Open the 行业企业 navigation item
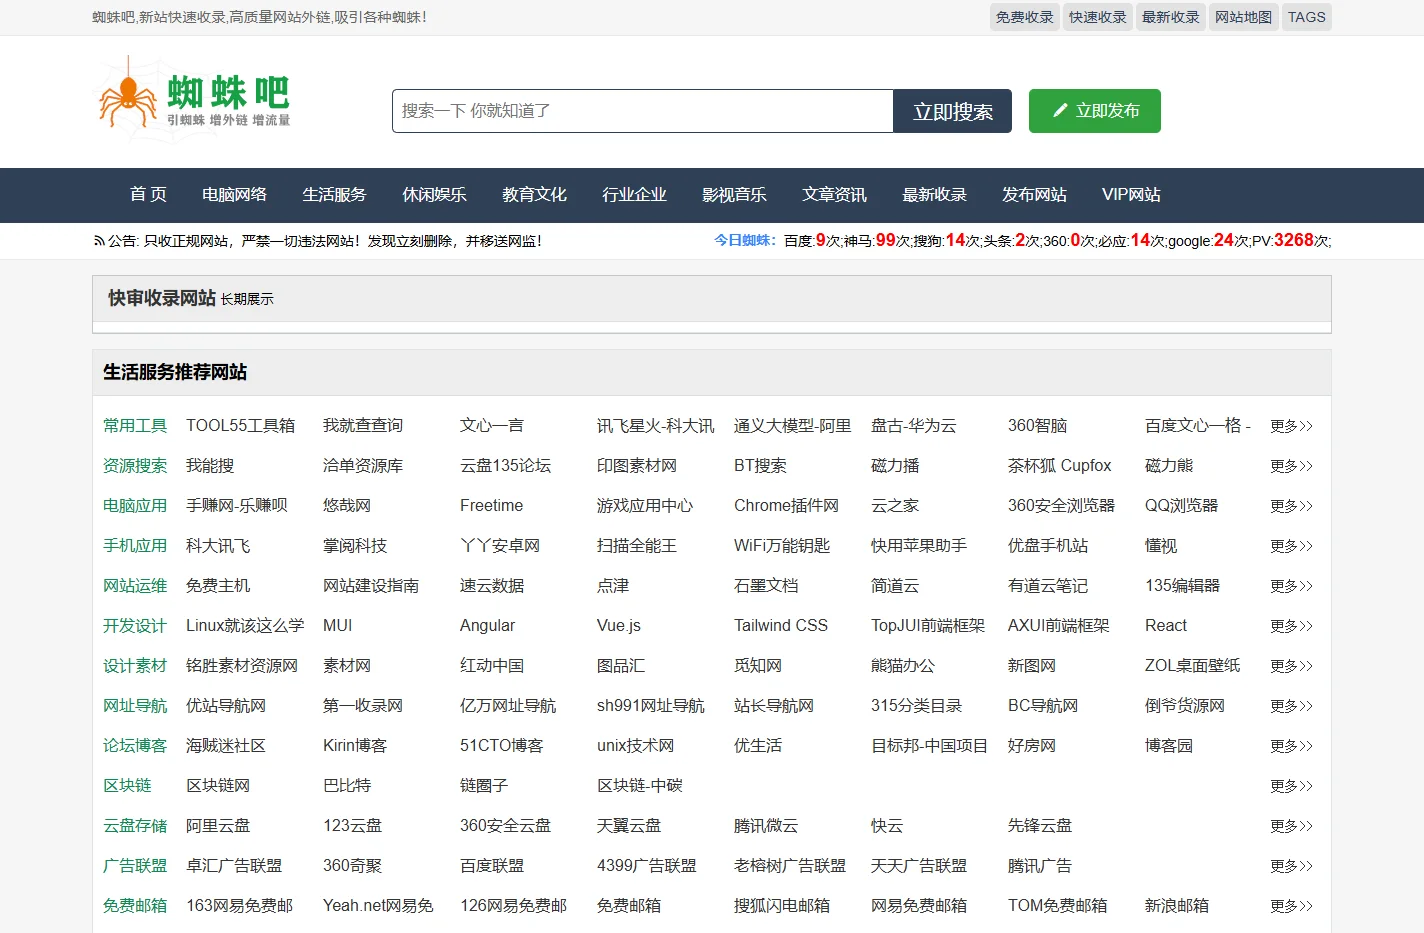This screenshot has height=933, width=1424. 634,195
